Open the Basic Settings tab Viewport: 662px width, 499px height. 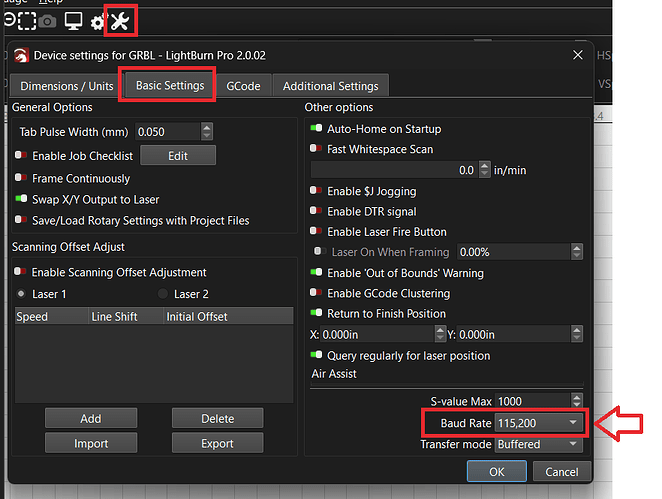tap(170, 85)
